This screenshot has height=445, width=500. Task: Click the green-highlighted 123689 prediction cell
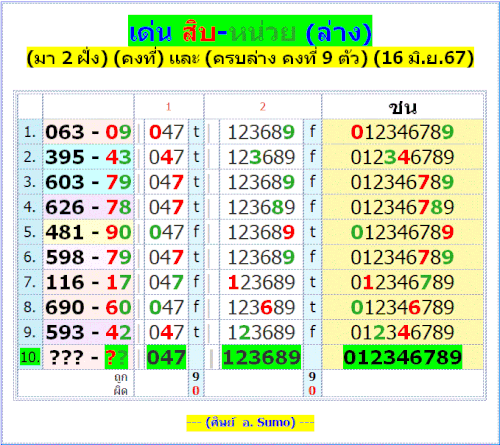261,357
